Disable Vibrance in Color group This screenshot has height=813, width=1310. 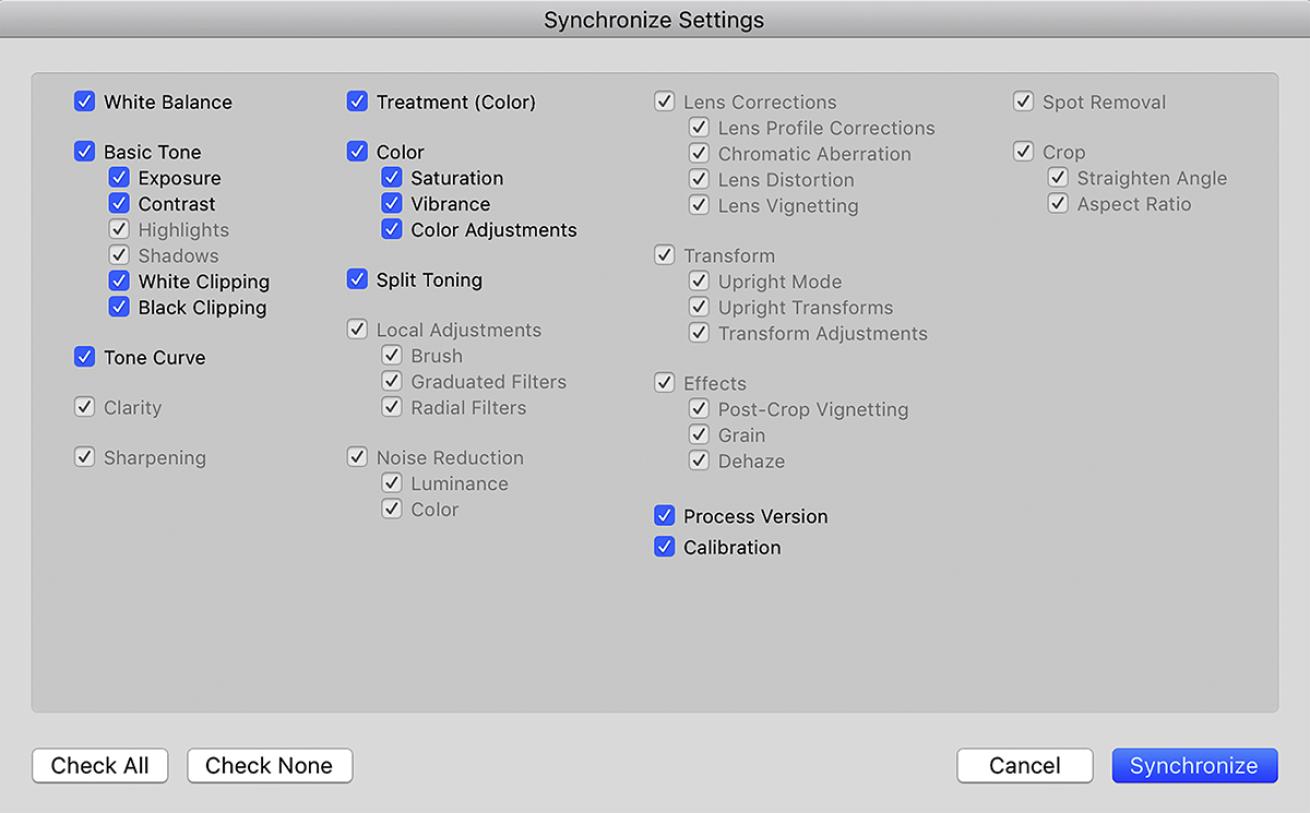click(392, 204)
